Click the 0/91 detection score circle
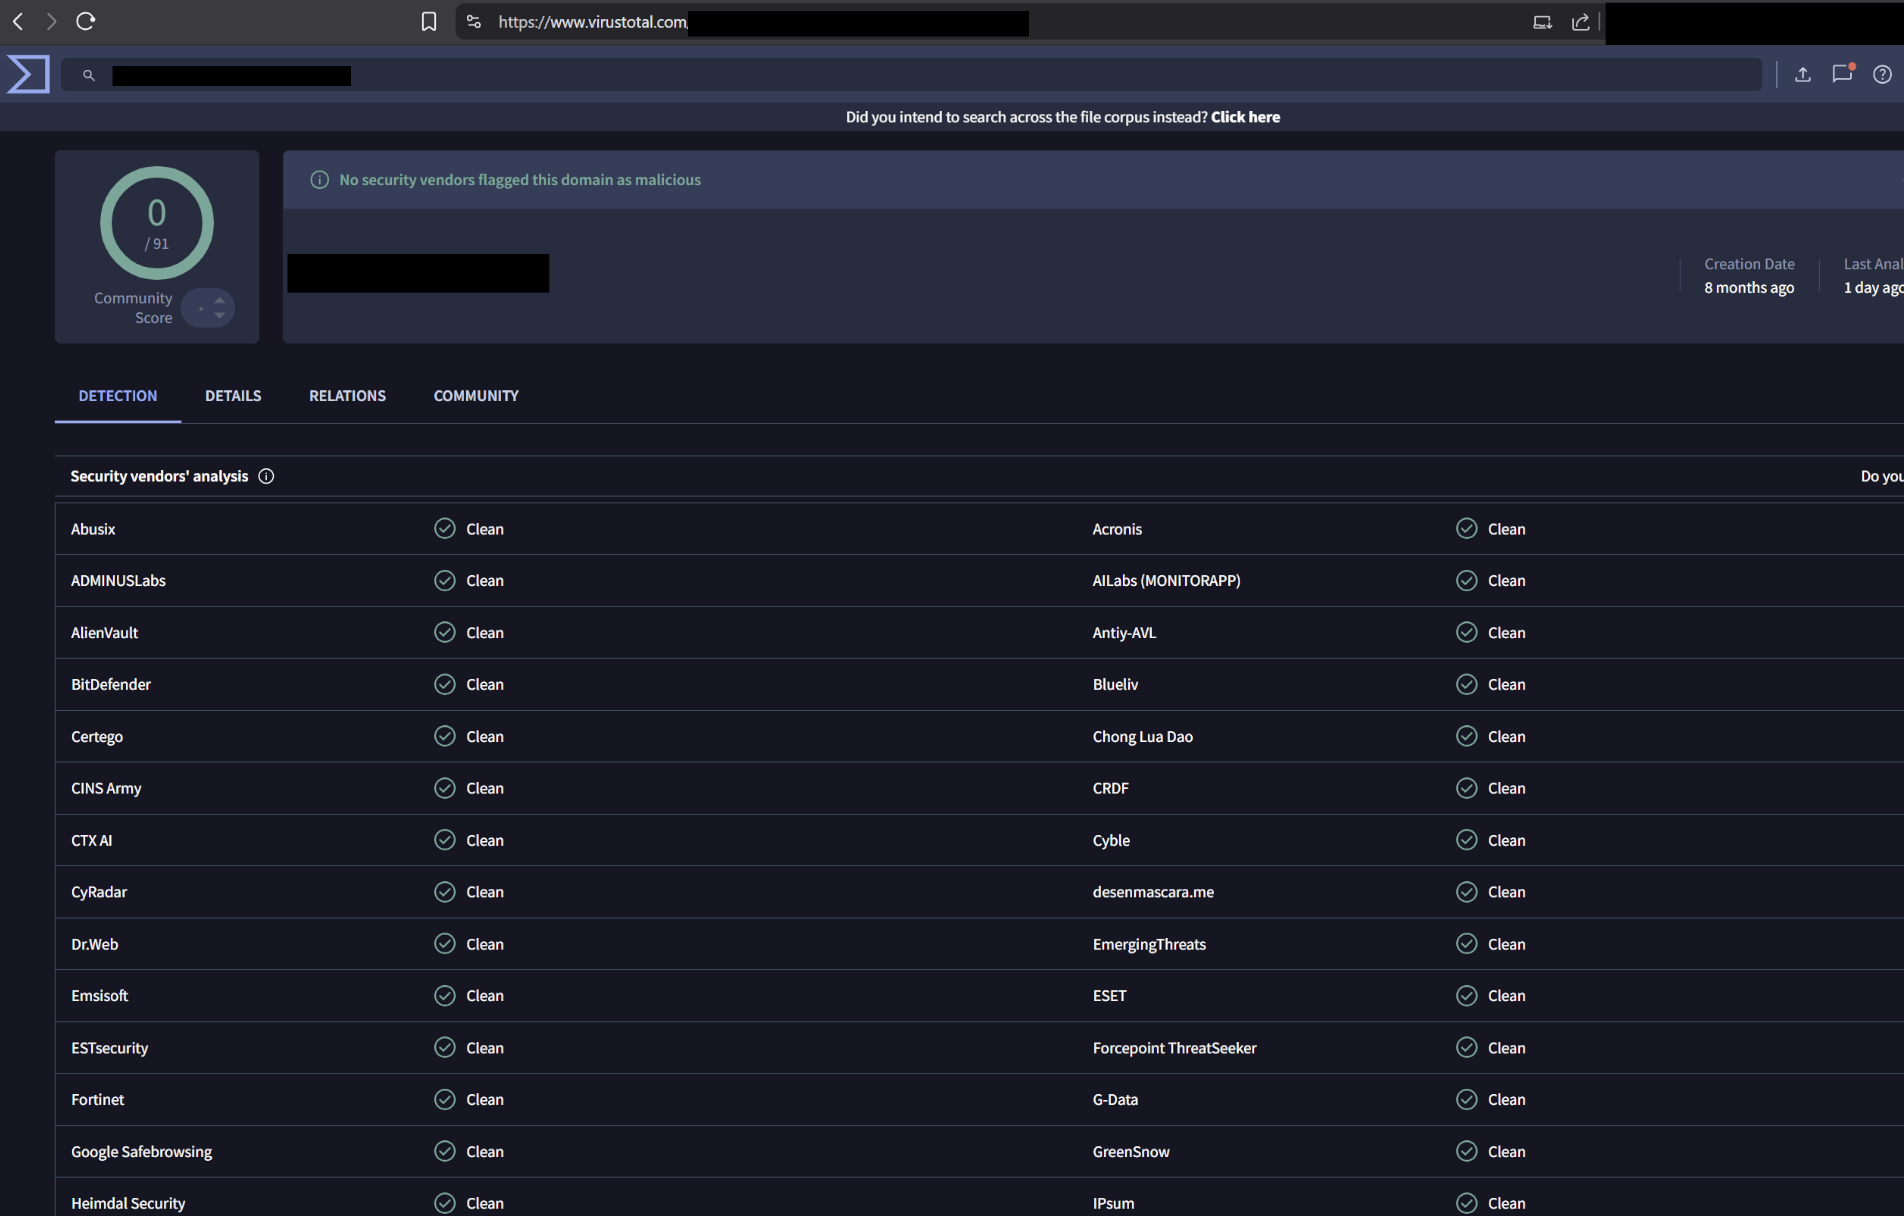1904x1216 pixels. [157, 223]
